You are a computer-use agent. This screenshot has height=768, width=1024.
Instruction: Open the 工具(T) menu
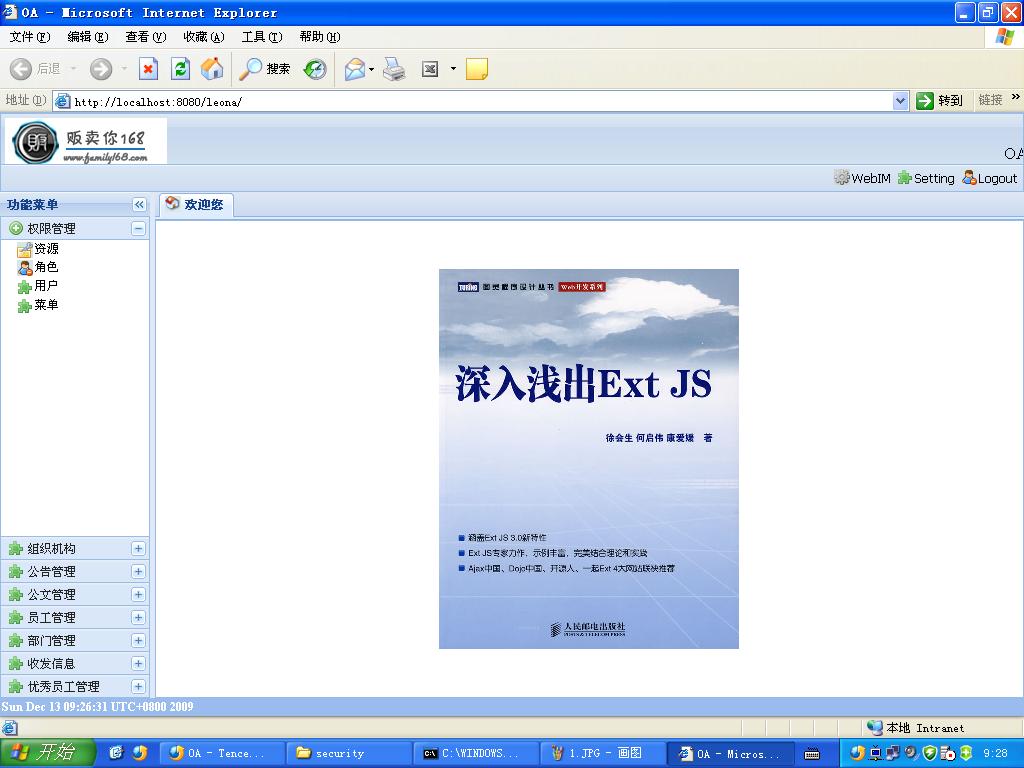(262, 37)
